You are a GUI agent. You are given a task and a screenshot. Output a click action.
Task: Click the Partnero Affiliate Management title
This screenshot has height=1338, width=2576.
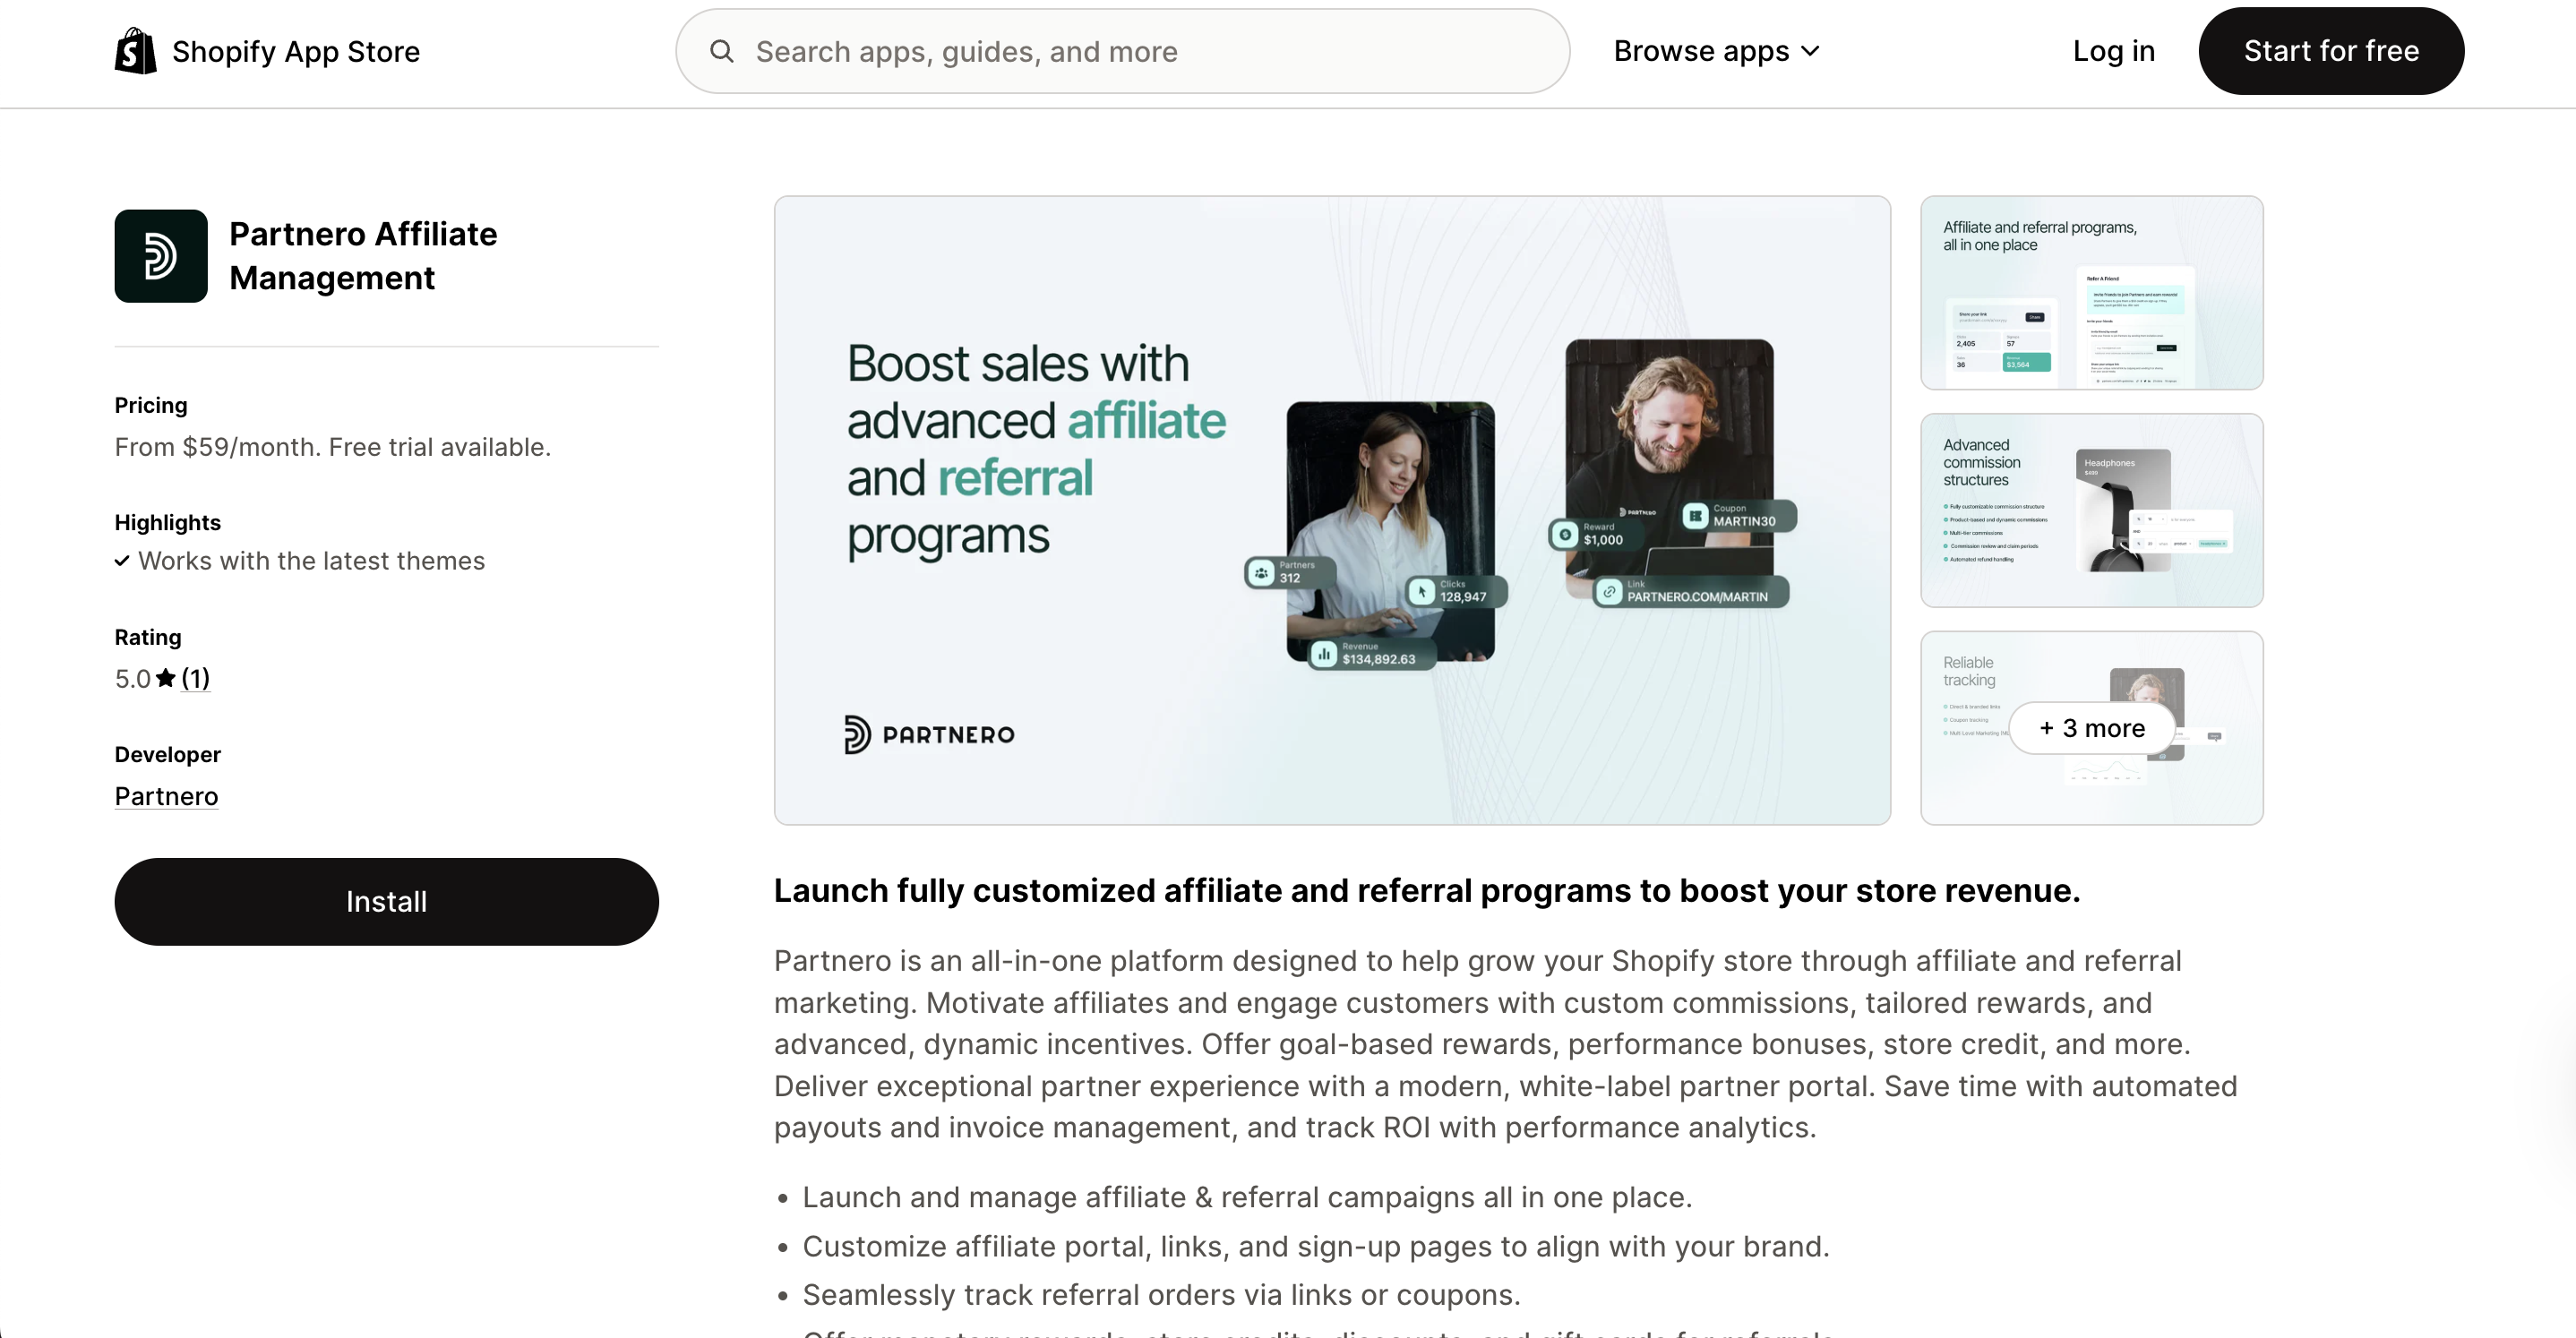(x=363, y=256)
